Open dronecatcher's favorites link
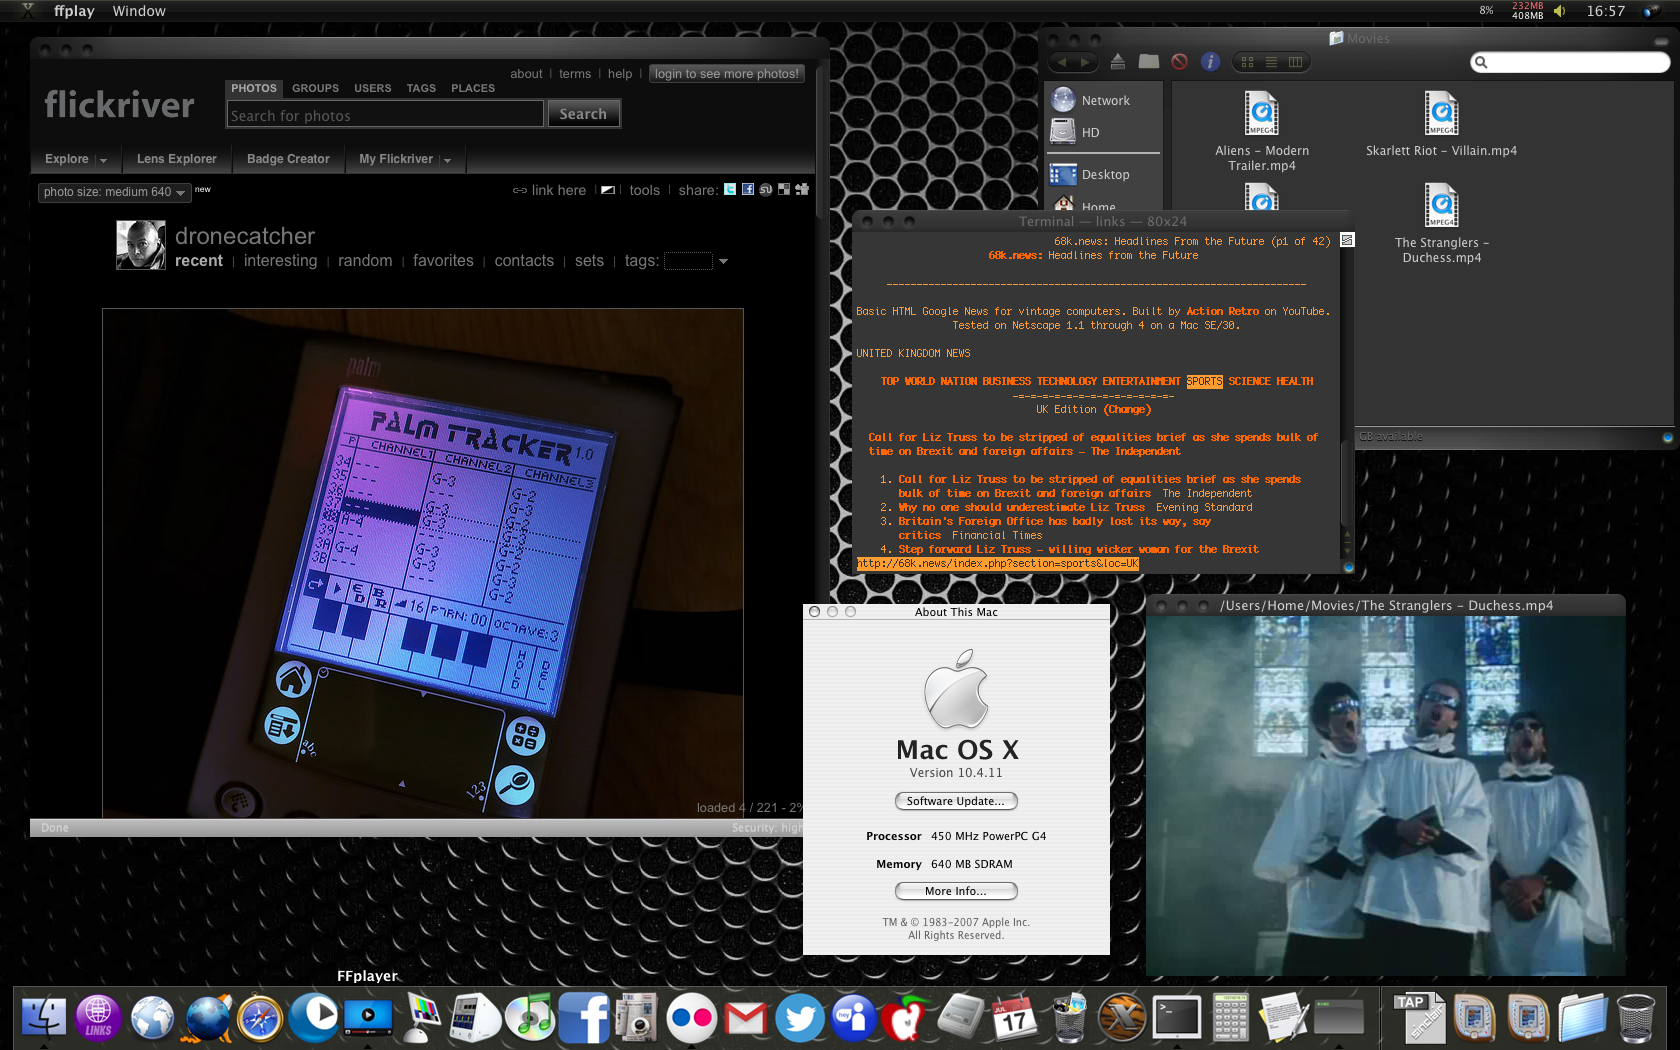This screenshot has height=1050, width=1680. tap(443, 261)
